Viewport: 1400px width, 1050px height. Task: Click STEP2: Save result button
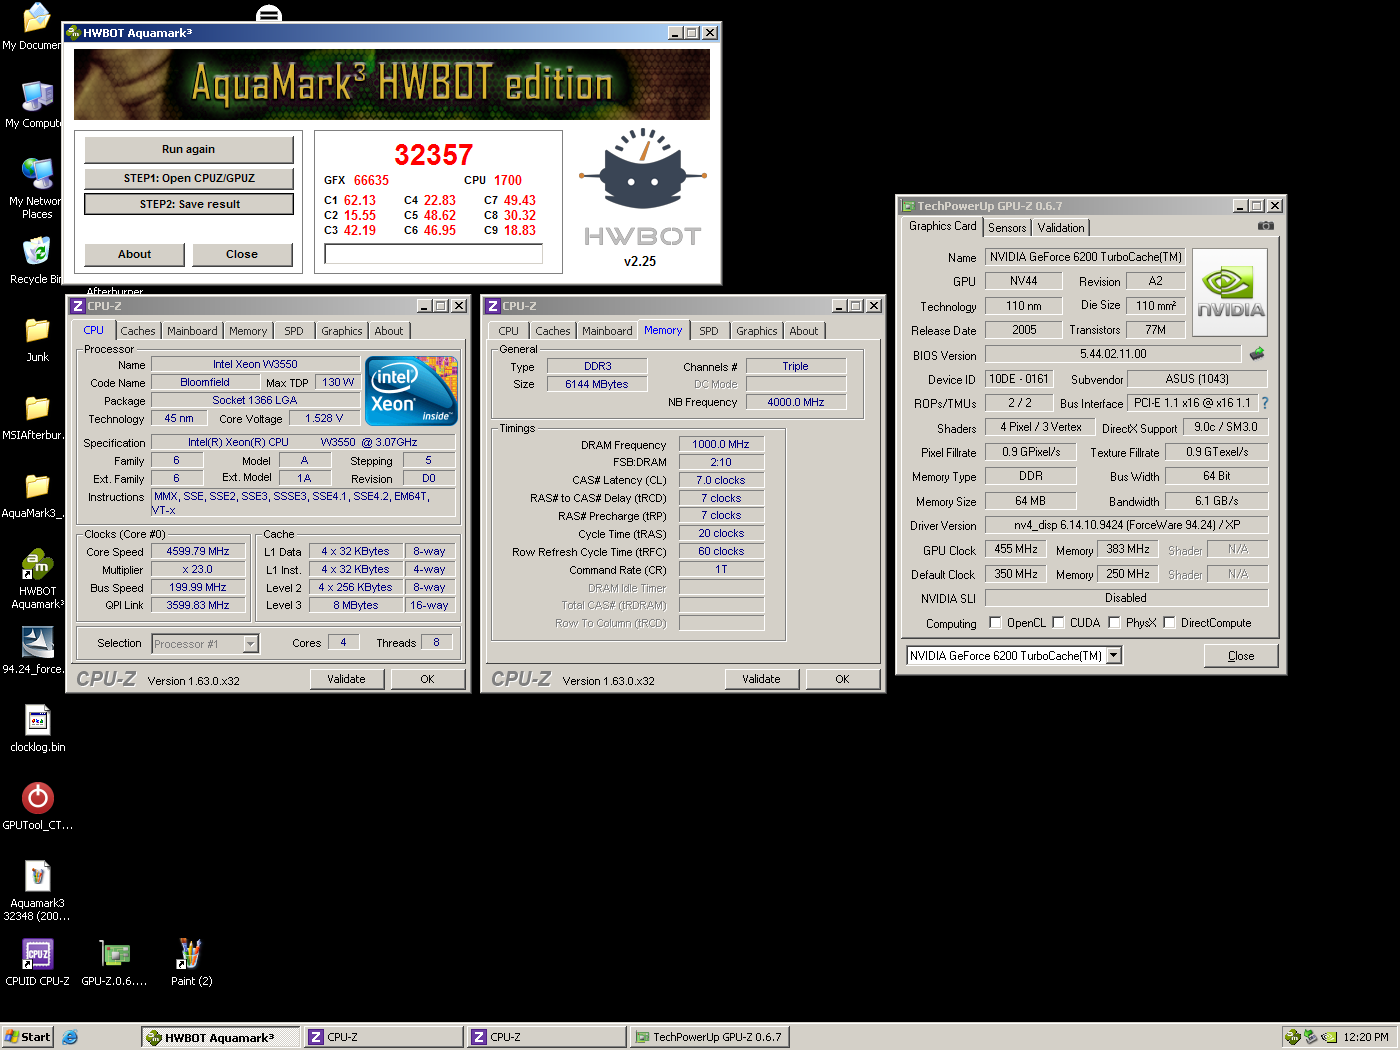click(189, 204)
